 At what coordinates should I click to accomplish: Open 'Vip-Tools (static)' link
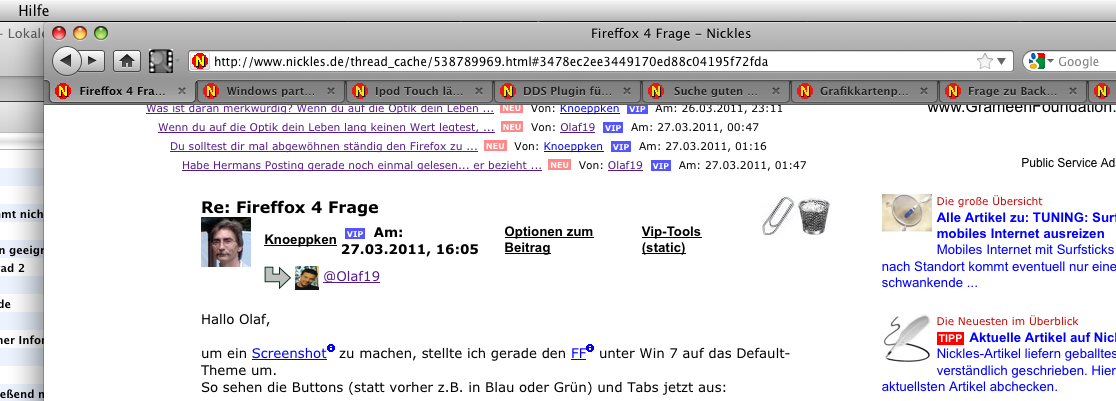(x=671, y=239)
